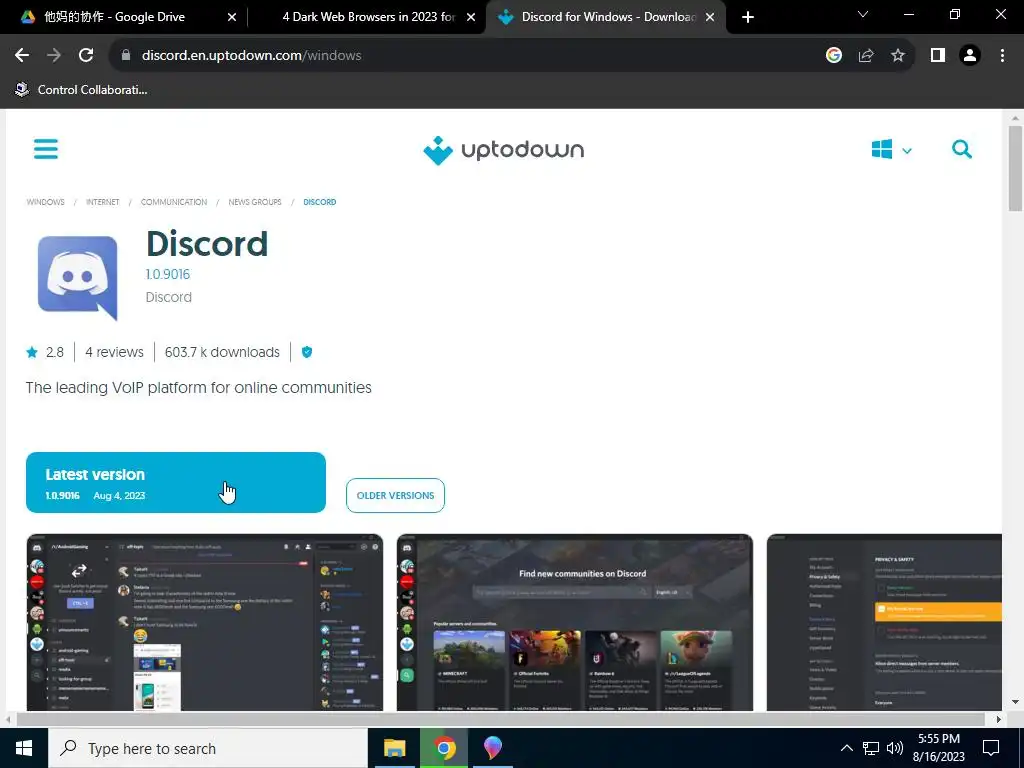Click the Uptodown search magnifier icon
The height and width of the screenshot is (768, 1024).
point(962,149)
